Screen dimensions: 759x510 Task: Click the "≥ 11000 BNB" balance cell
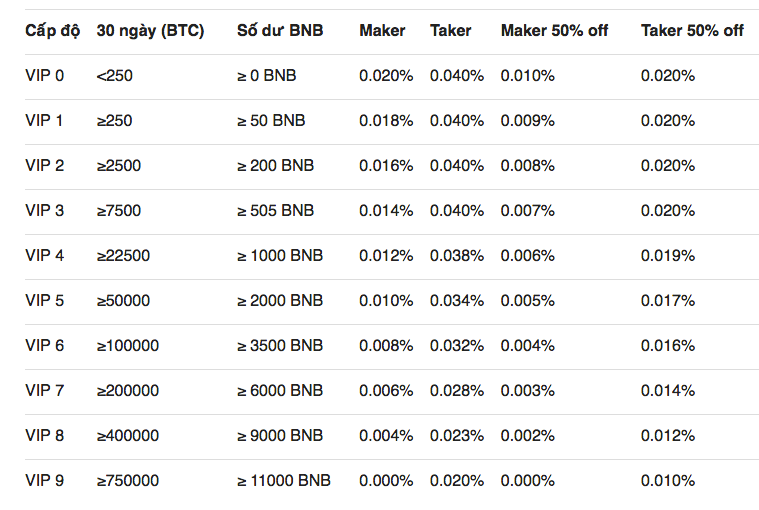point(284,481)
